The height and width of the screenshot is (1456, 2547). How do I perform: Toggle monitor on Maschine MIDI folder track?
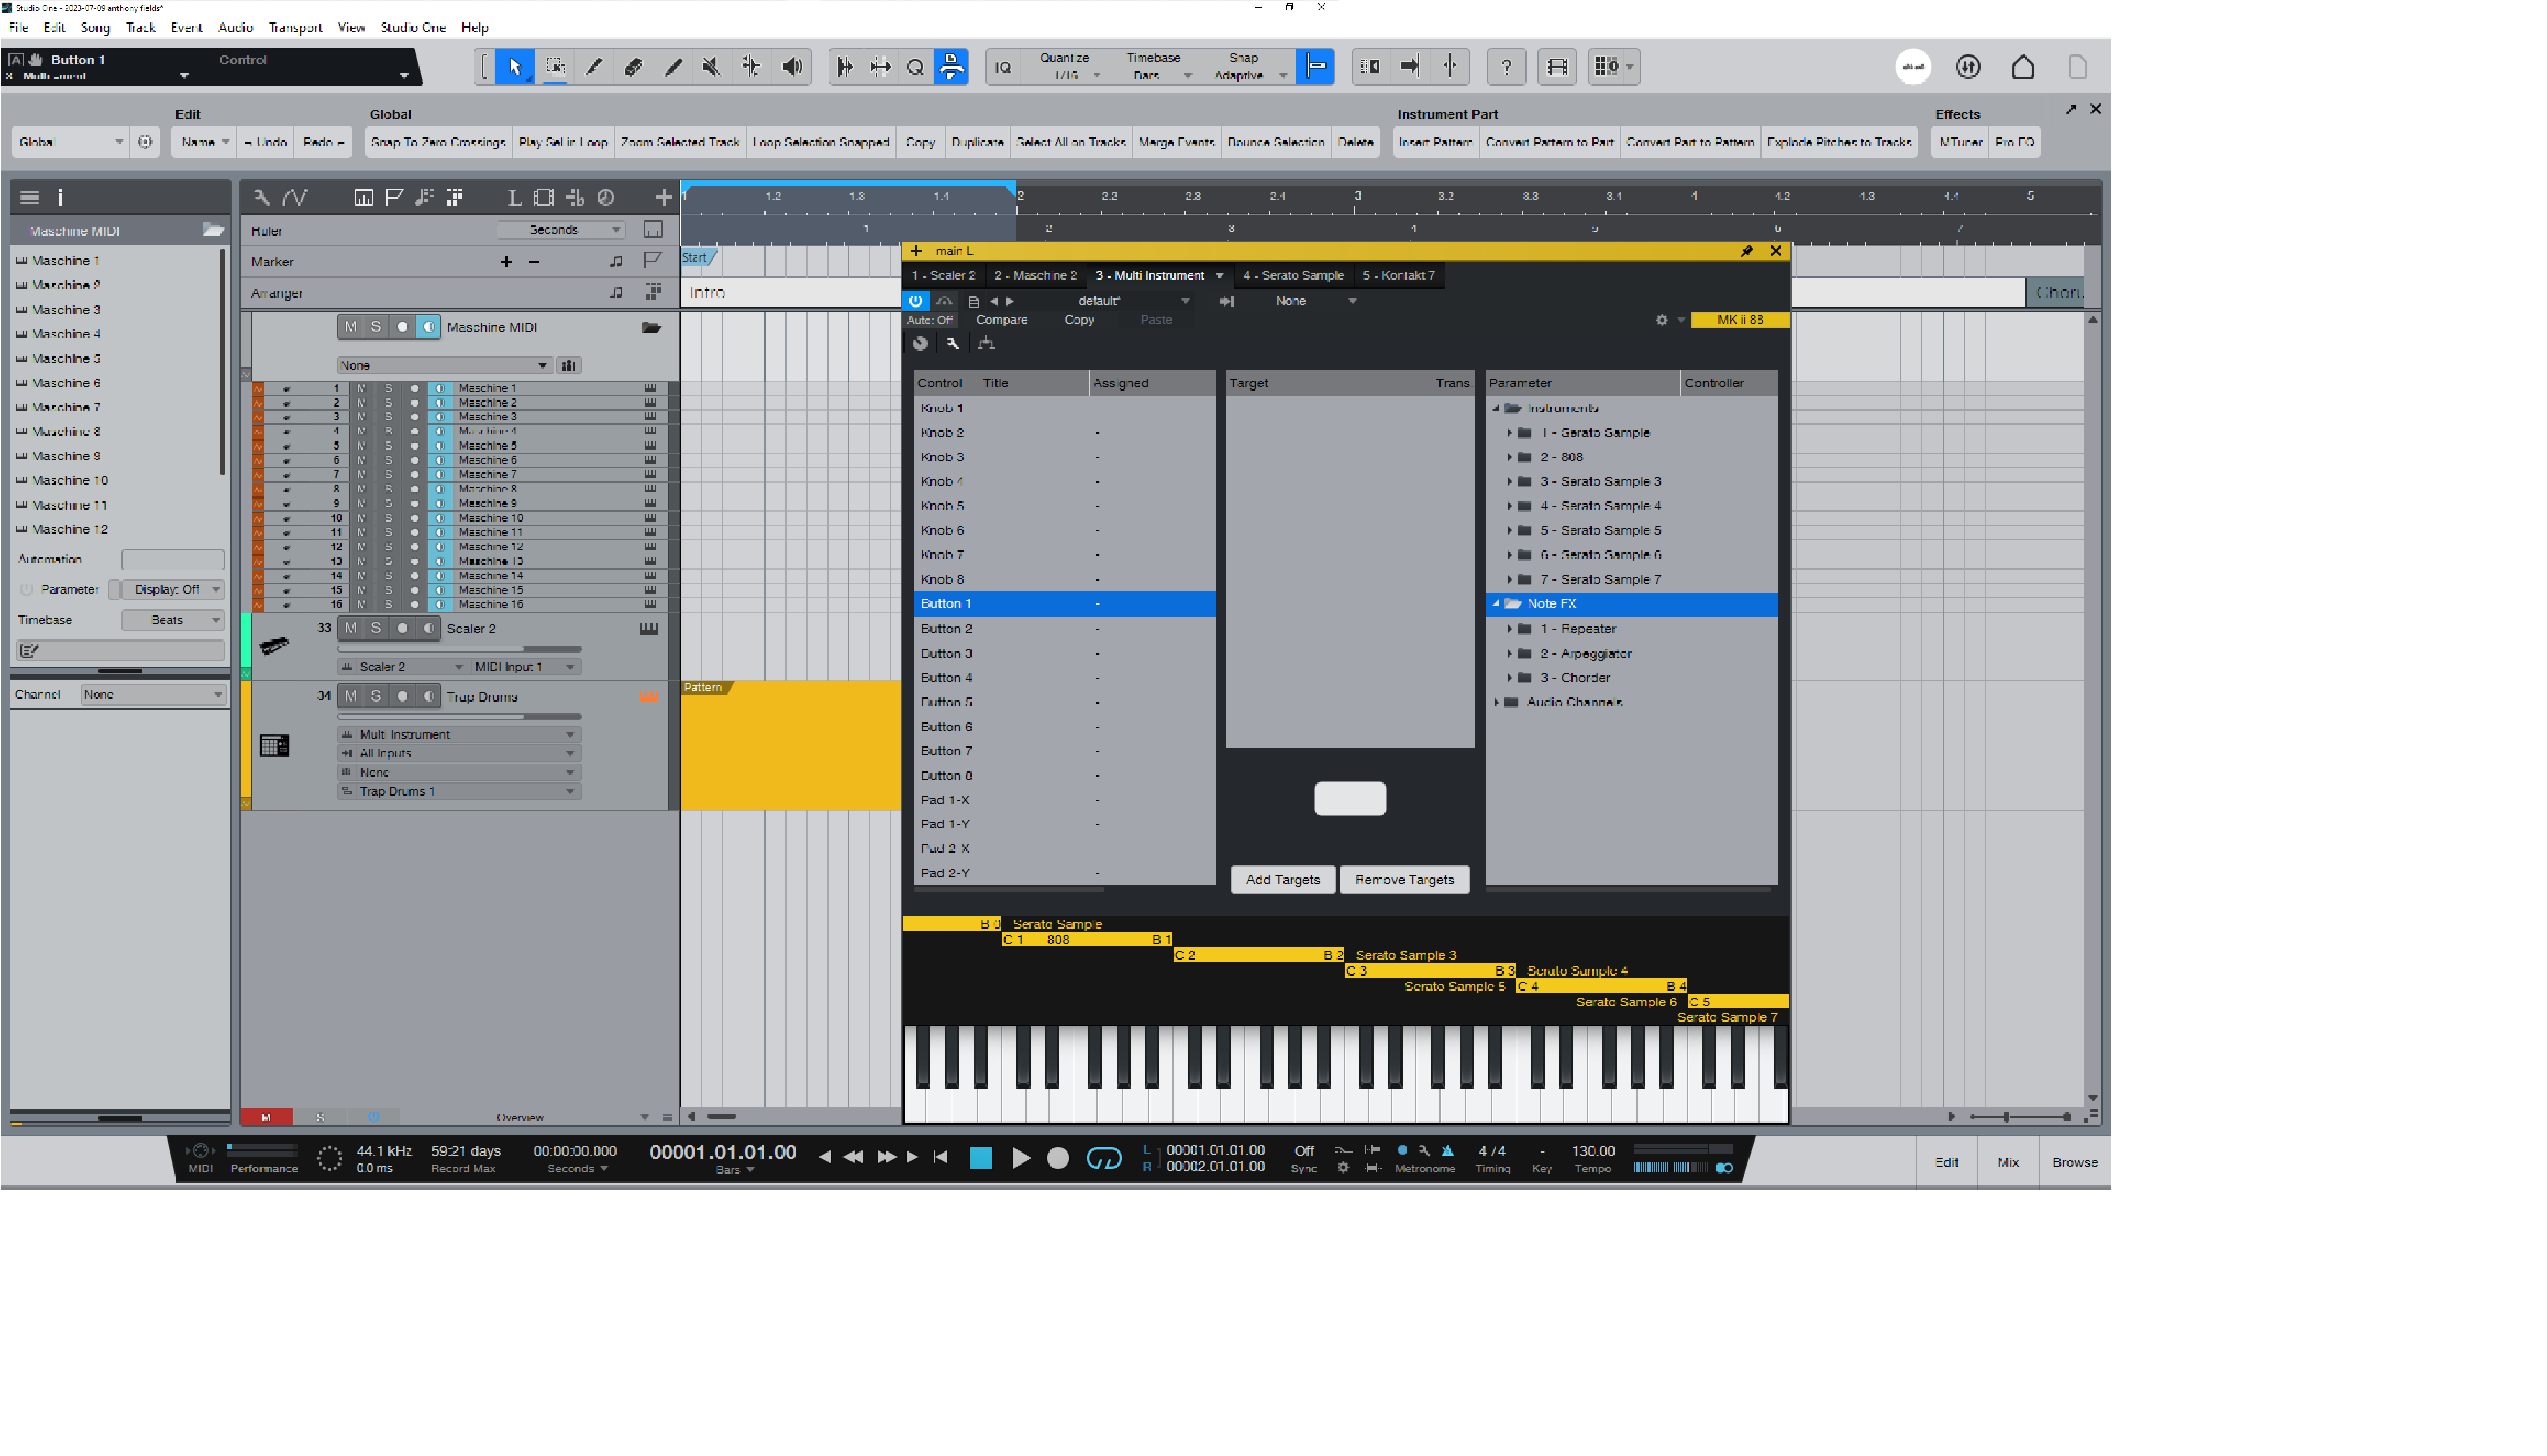point(428,327)
